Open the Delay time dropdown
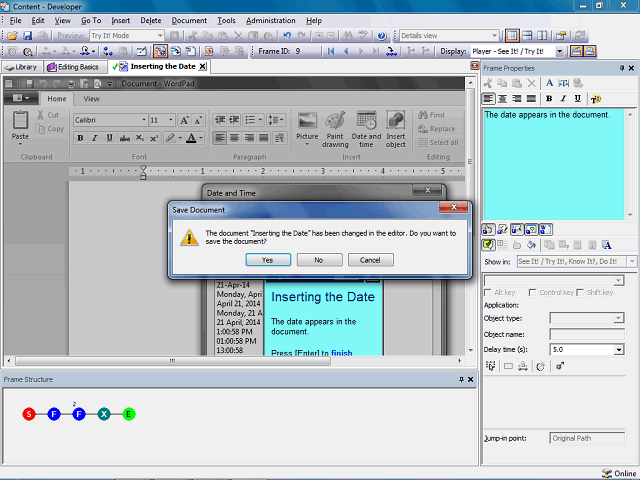 tap(619, 350)
